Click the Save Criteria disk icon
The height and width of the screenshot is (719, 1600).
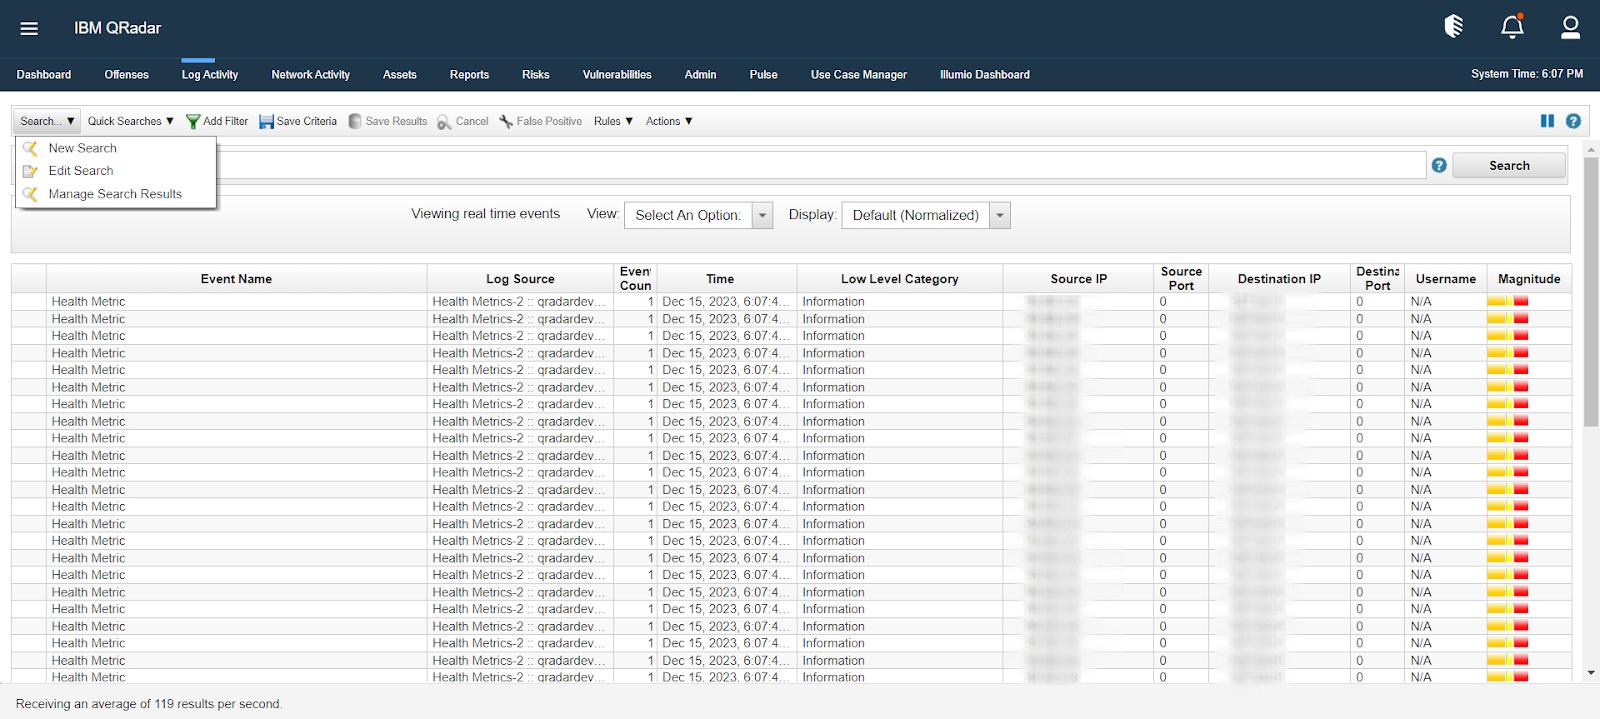[266, 121]
